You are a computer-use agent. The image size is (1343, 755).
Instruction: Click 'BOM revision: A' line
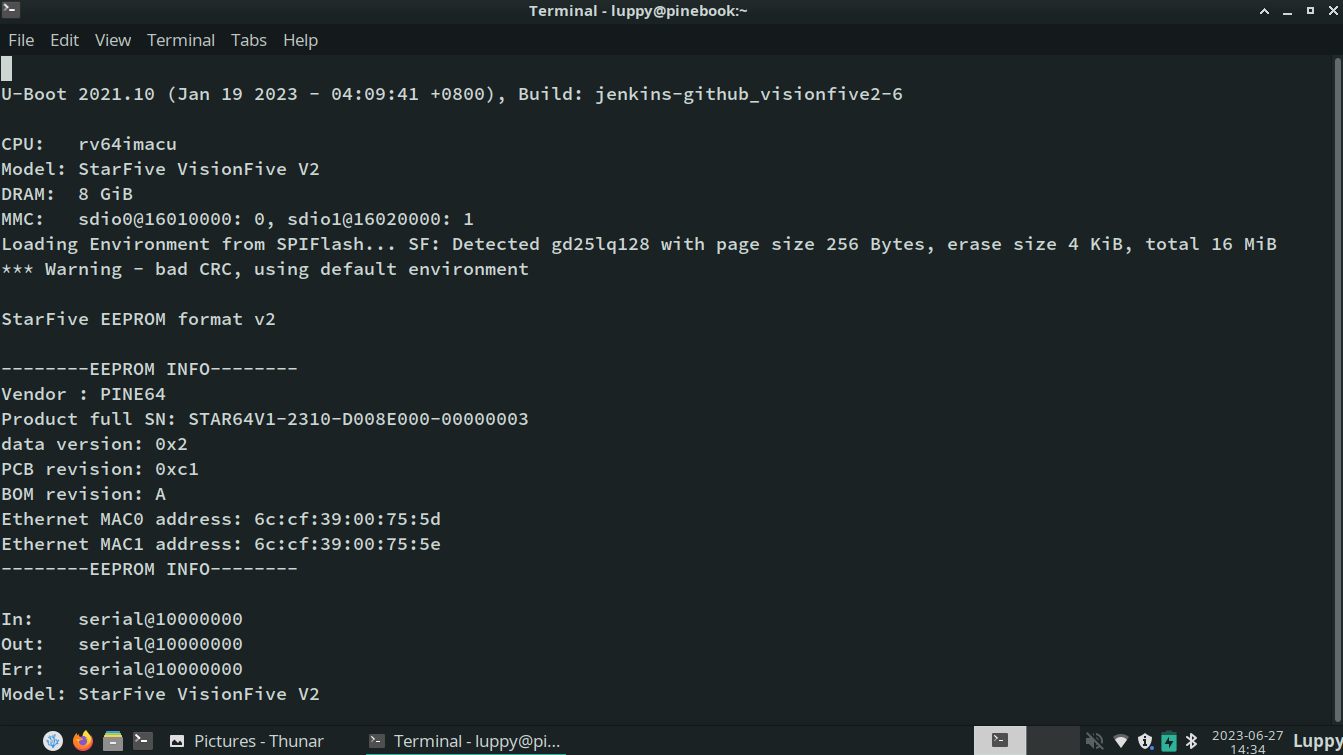(83, 494)
